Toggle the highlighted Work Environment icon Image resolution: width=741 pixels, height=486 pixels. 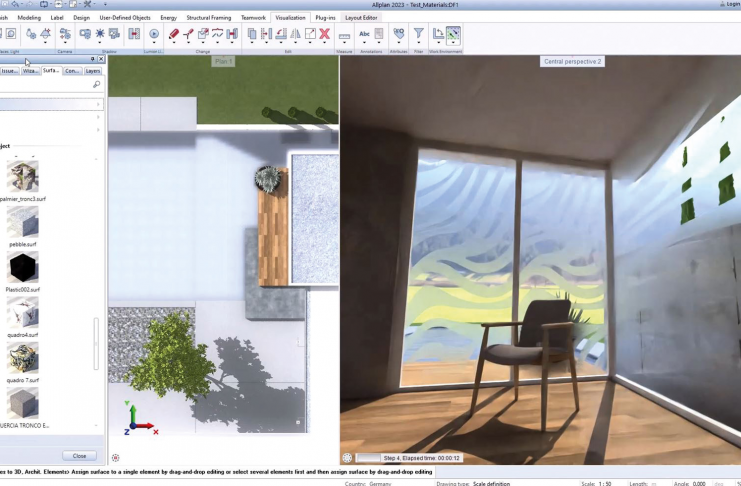pyautogui.click(x=454, y=34)
